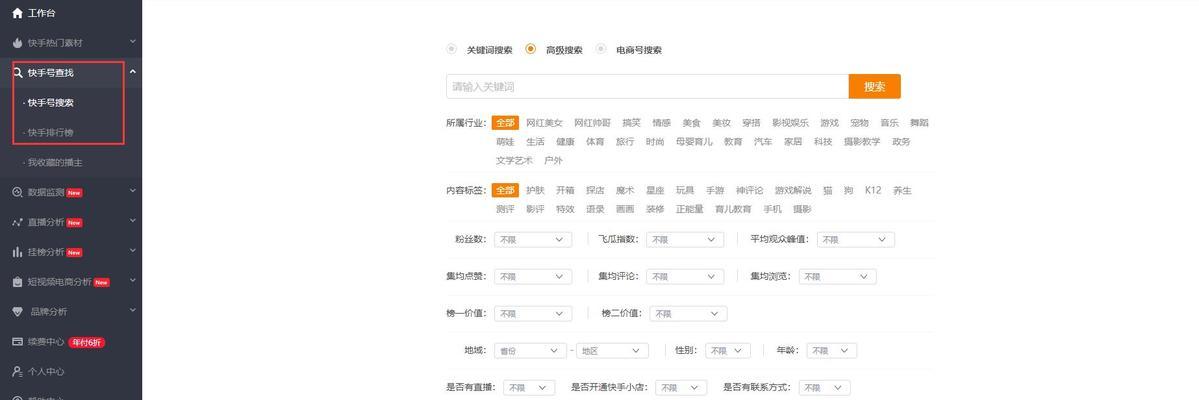Filter industry by 宠物
The height and width of the screenshot is (400, 1199).
(859, 122)
